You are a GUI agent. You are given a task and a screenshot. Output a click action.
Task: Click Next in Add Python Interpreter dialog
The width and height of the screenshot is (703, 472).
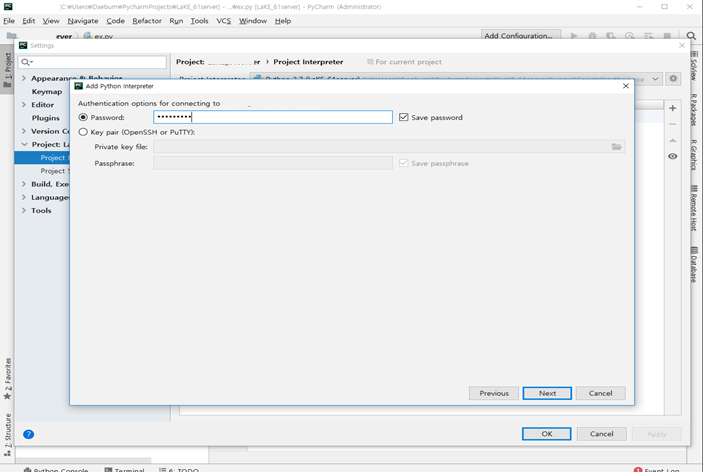tap(547, 393)
